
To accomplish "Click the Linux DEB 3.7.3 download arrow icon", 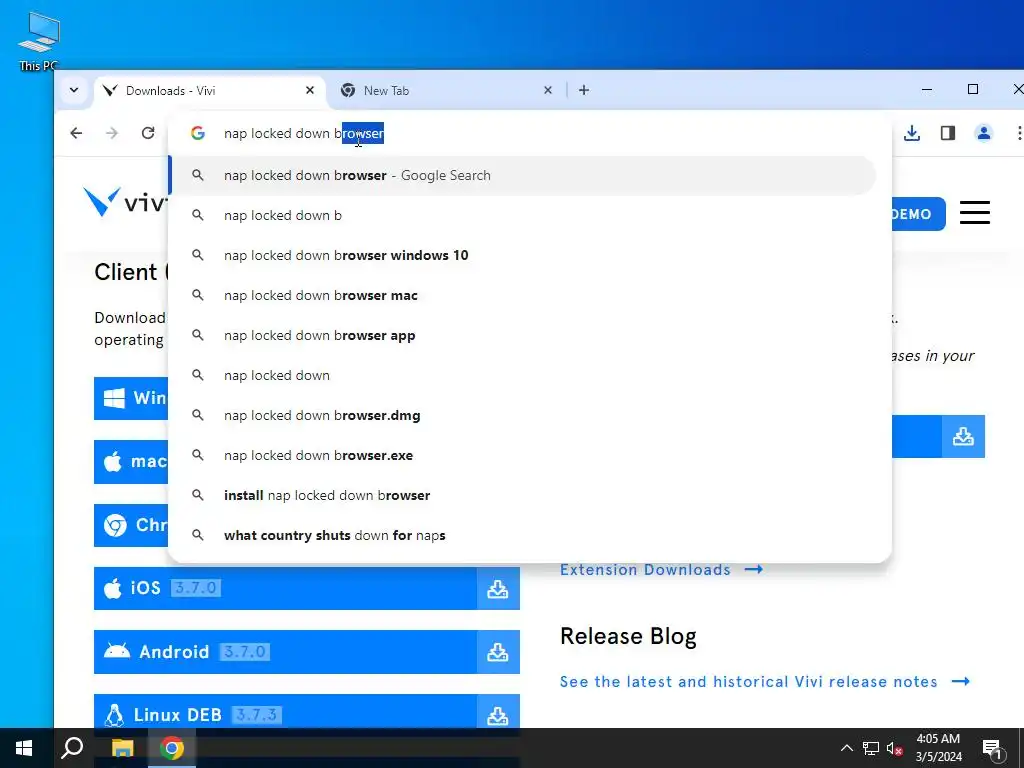I will (x=498, y=715).
